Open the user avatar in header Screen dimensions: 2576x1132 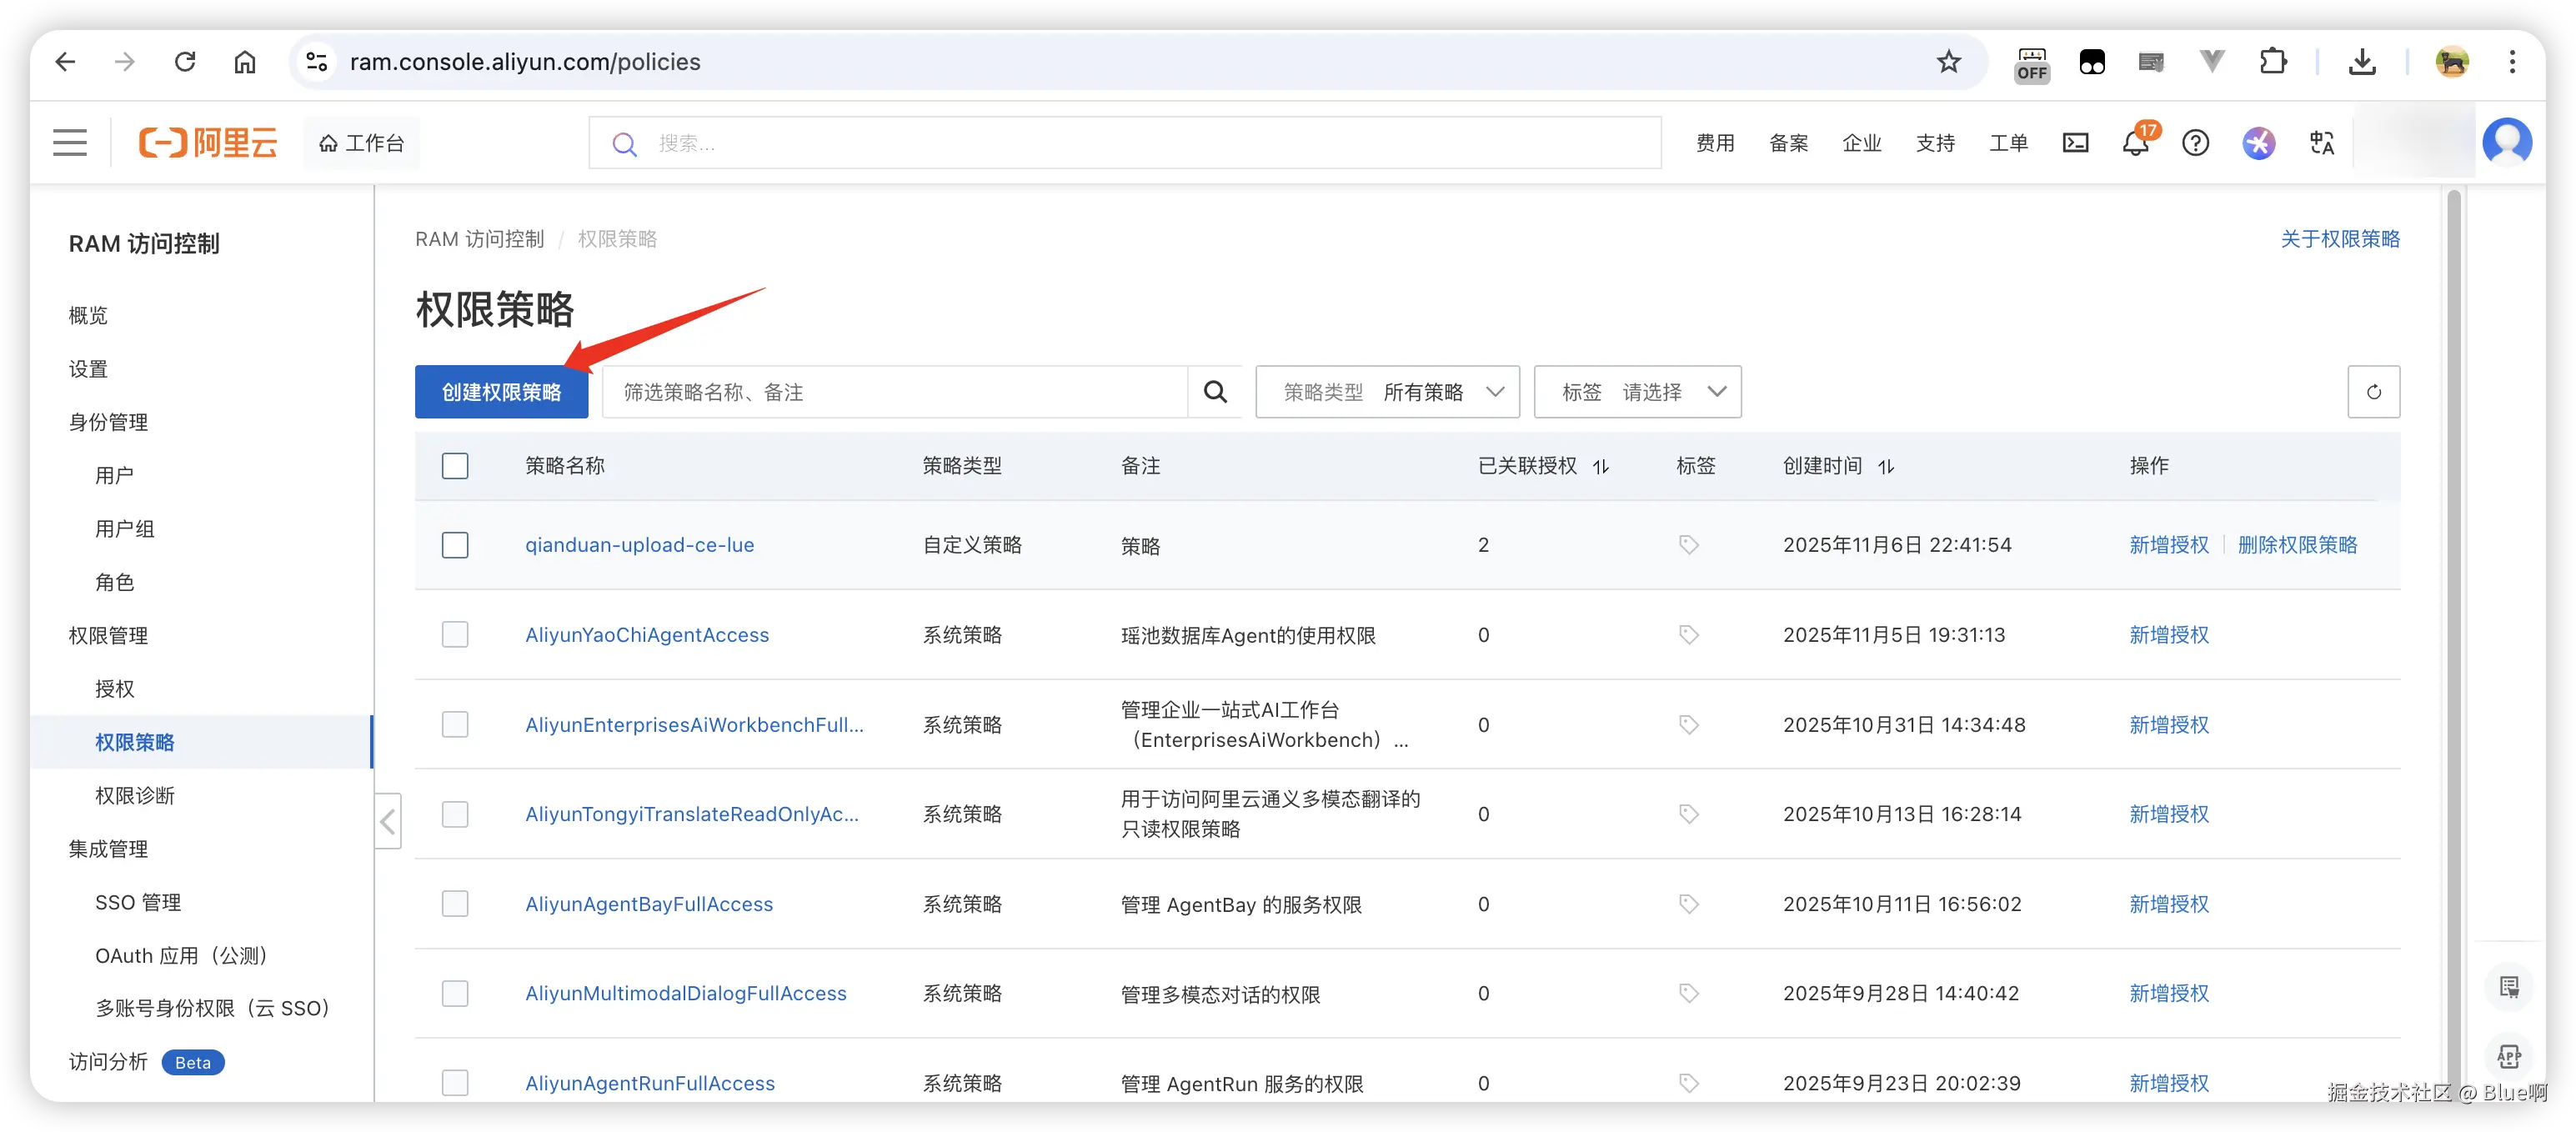coord(2506,143)
